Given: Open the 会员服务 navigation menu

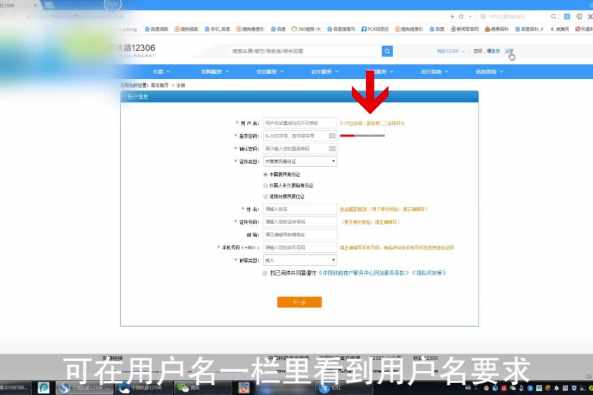Looking at the screenshot, I should pyautogui.click(x=270, y=72).
